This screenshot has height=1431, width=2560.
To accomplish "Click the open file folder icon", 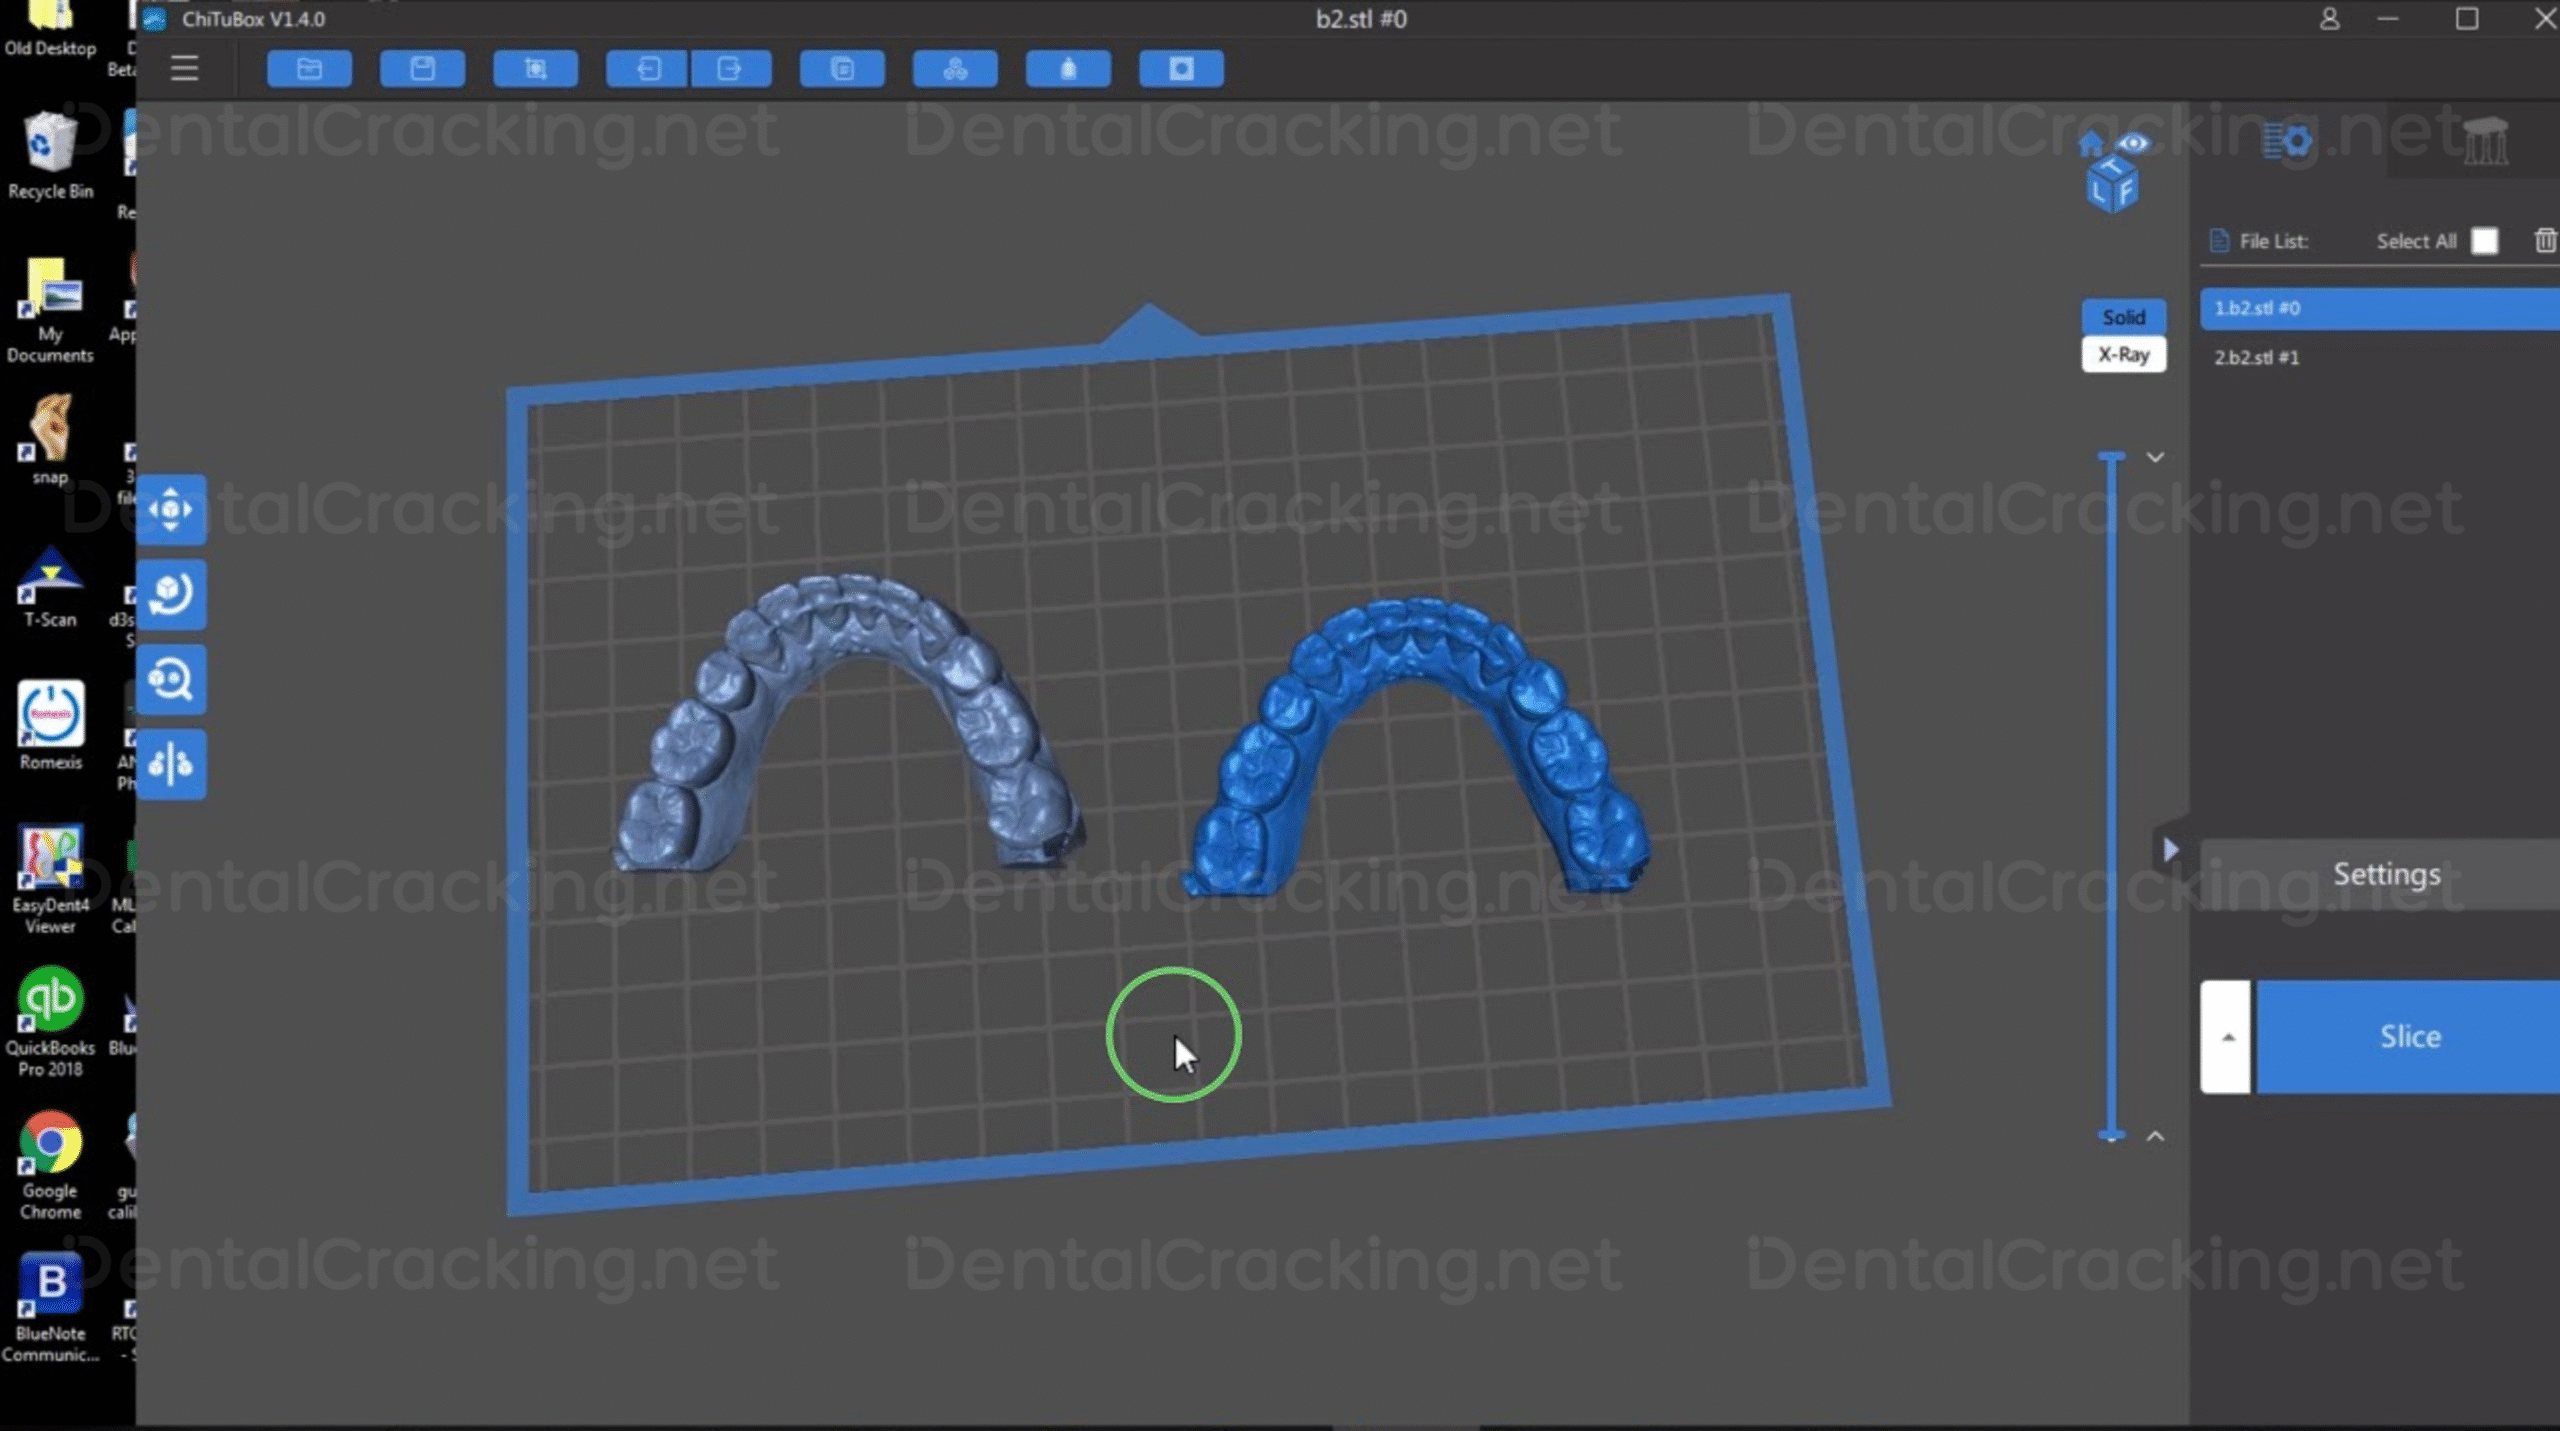I will click(x=309, y=68).
